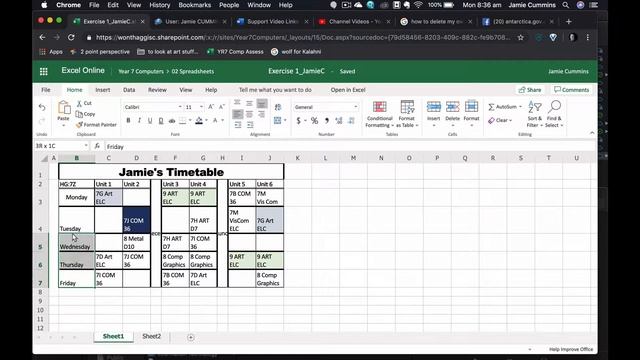The height and width of the screenshot is (360, 640).
Task: Open Conditional Formatting menu
Action: (x=380, y=114)
